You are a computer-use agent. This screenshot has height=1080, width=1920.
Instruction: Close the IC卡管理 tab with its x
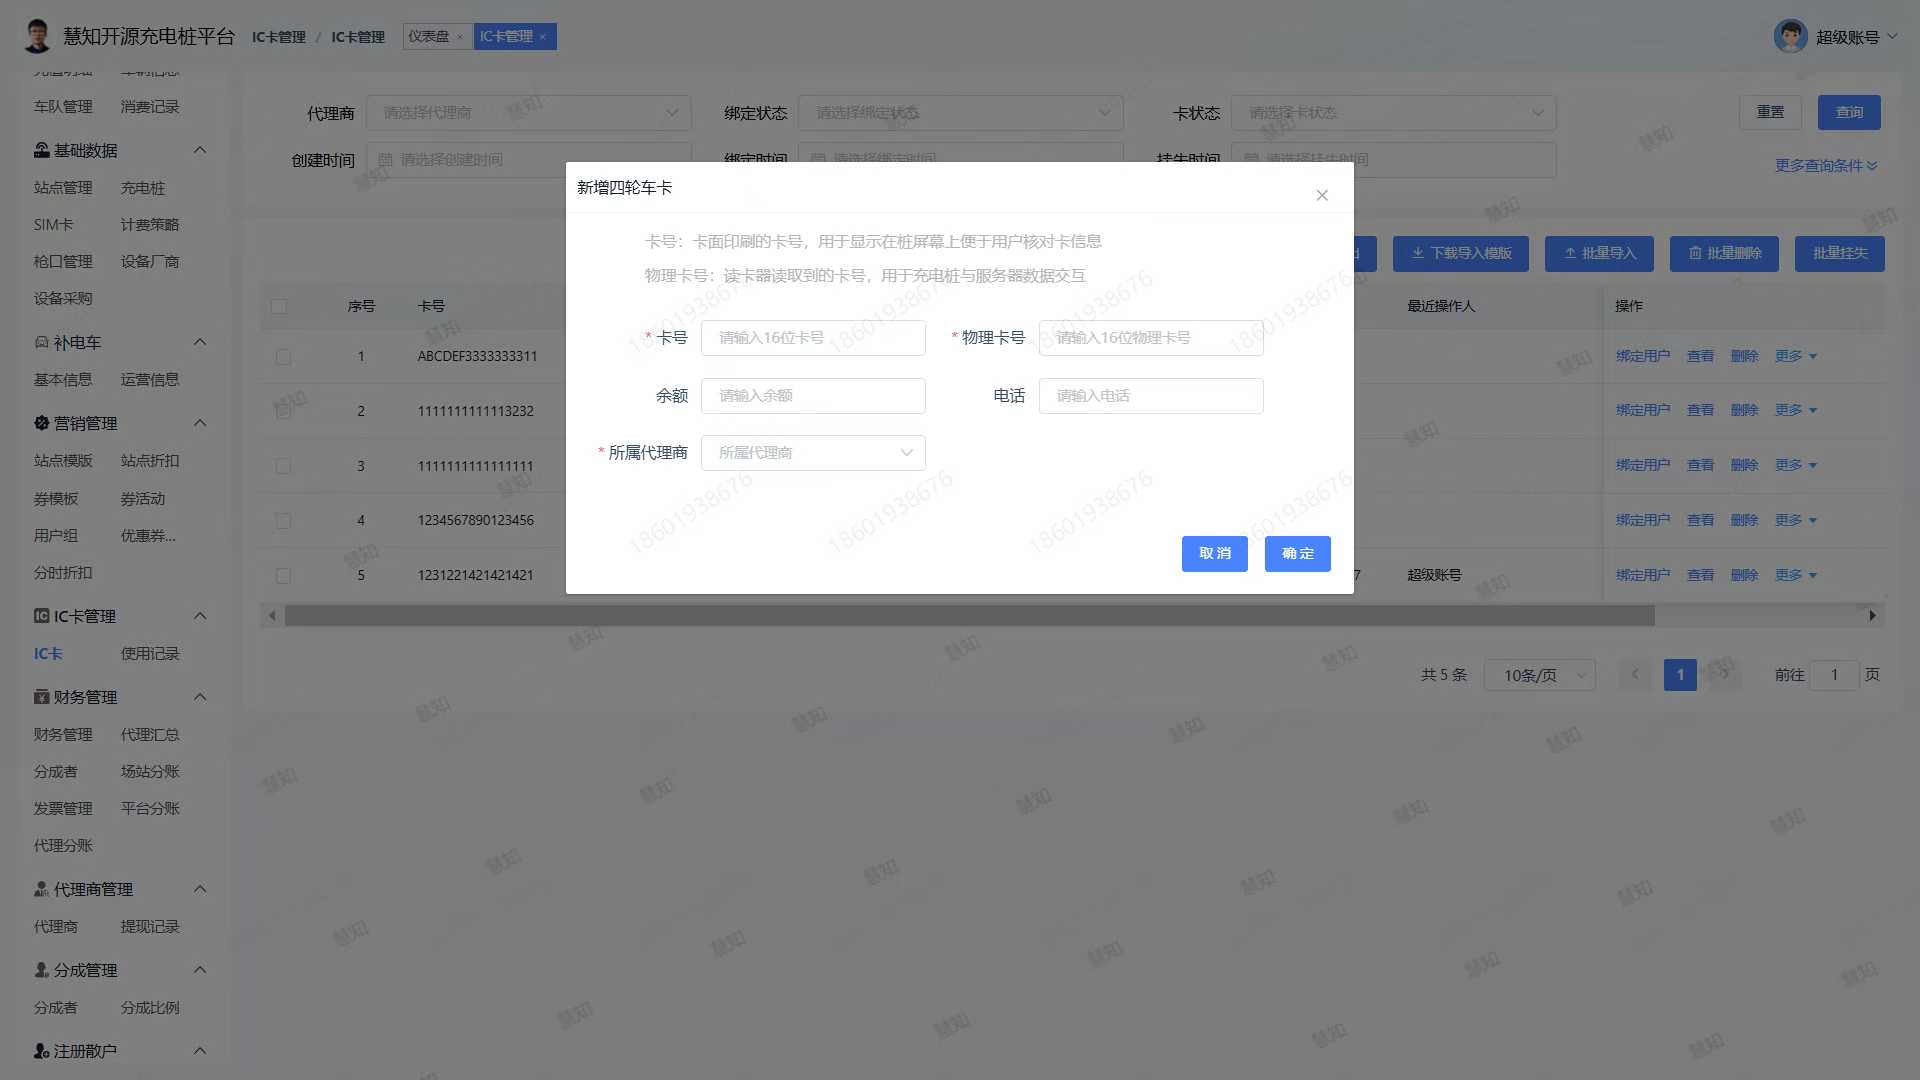pyautogui.click(x=543, y=37)
